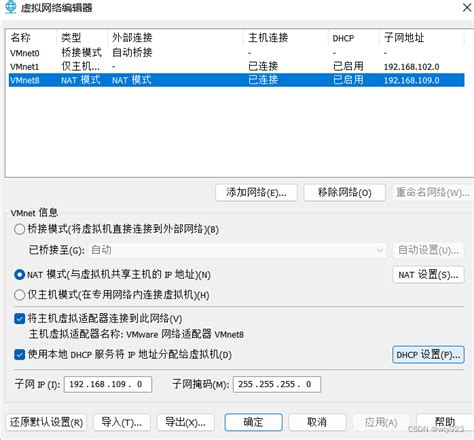The image size is (474, 440).
Task: Toggle 使用本地 DHCP 服务 checkbox
Action: pyautogui.click(x=20, y=354)
